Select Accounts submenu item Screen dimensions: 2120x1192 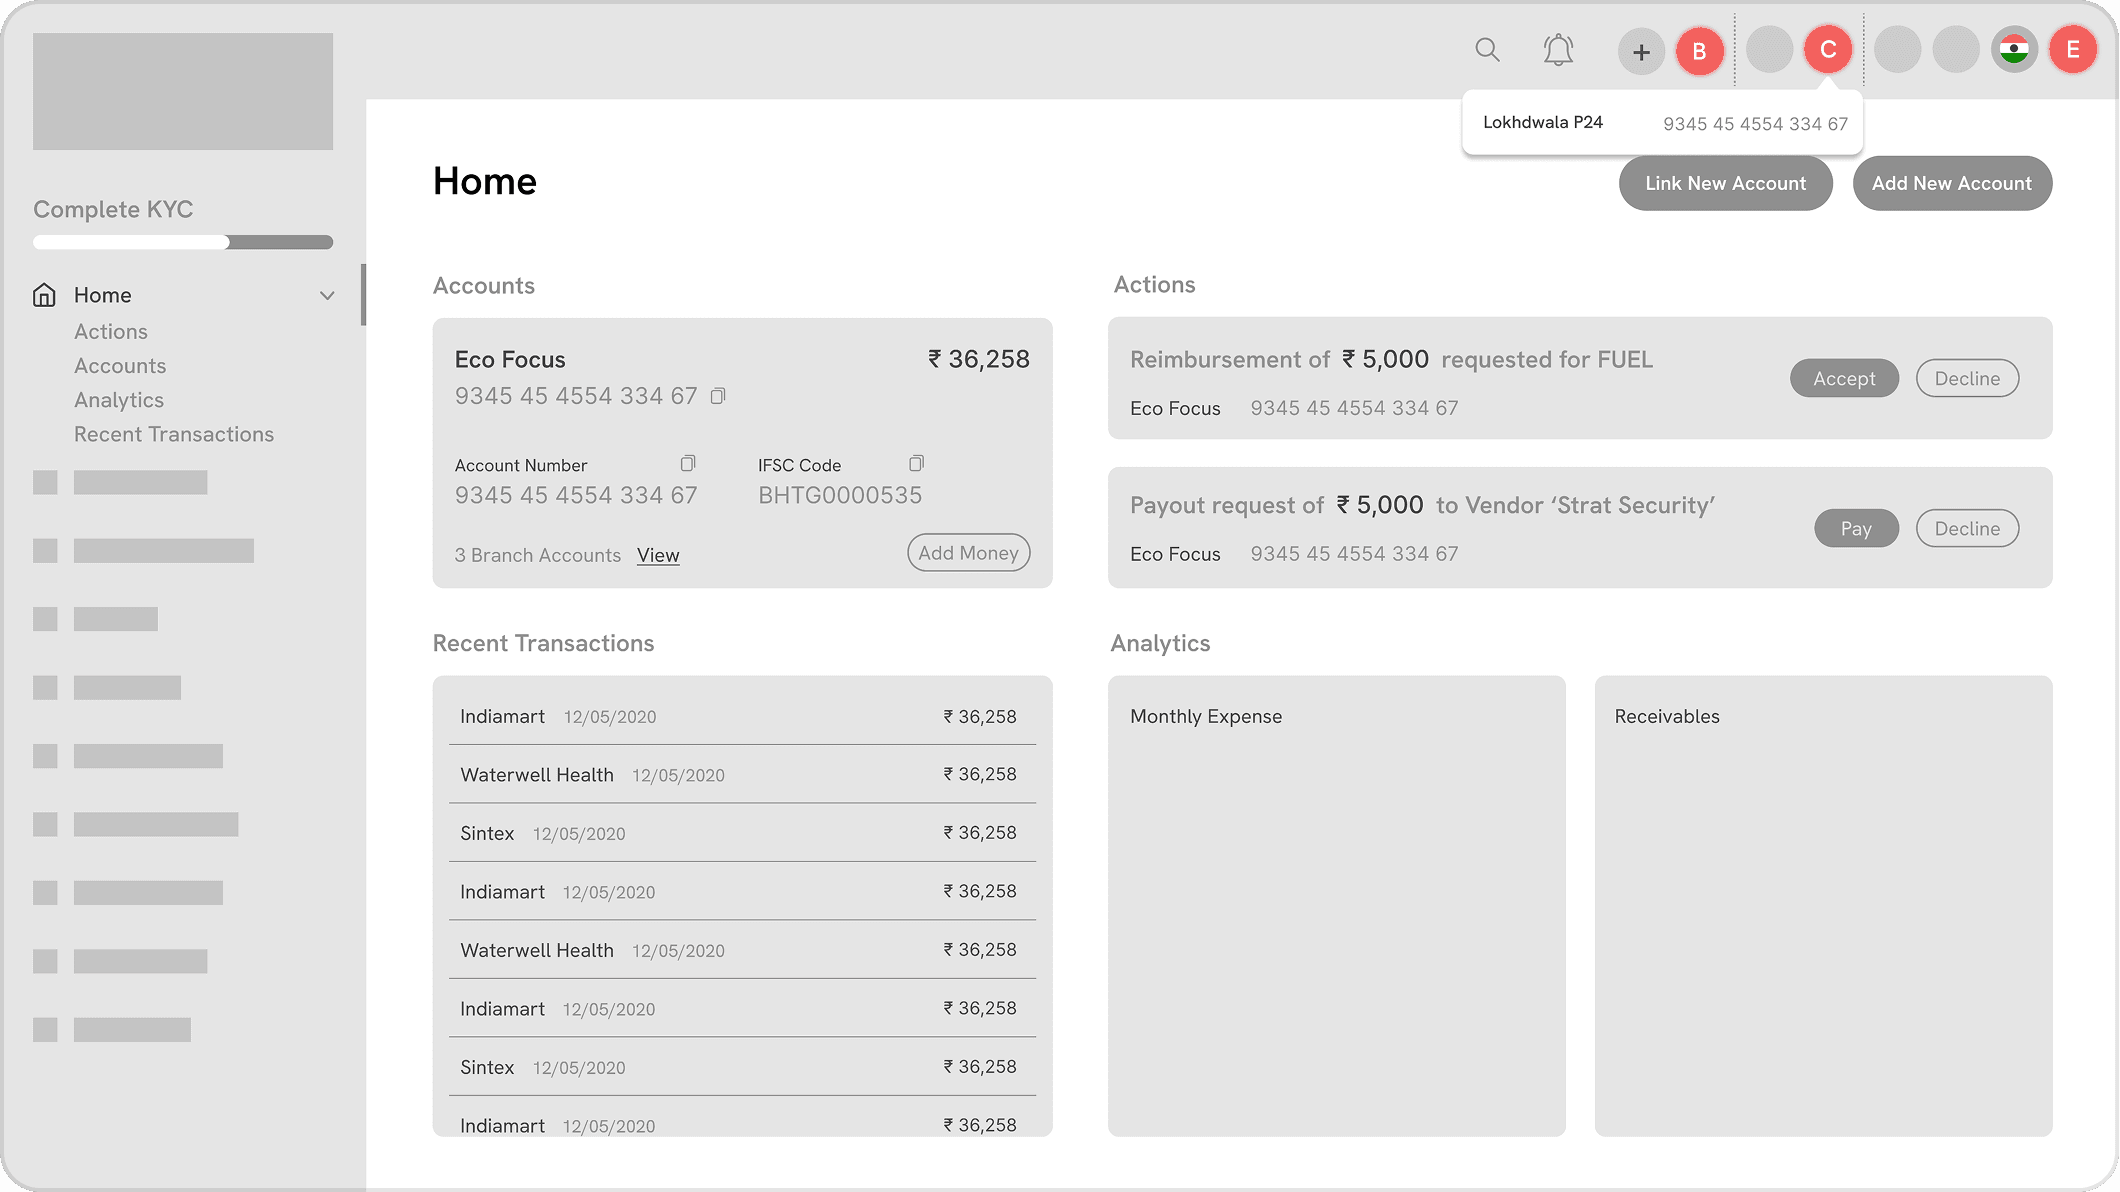[x=120, y=366]
